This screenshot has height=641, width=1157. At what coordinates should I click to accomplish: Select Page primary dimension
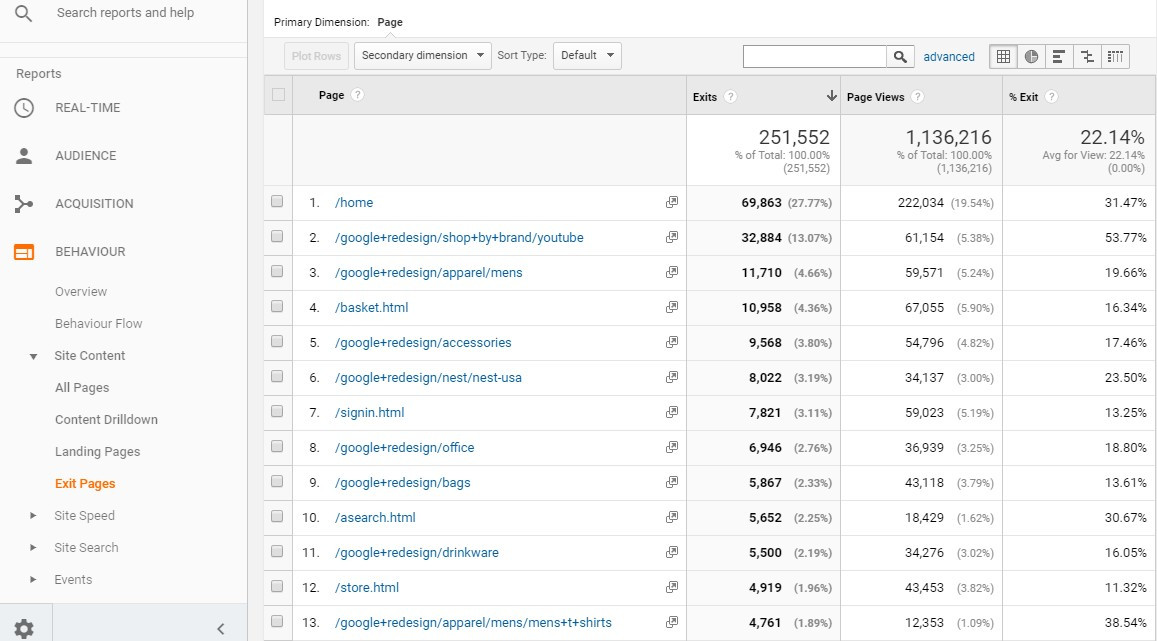390,22
